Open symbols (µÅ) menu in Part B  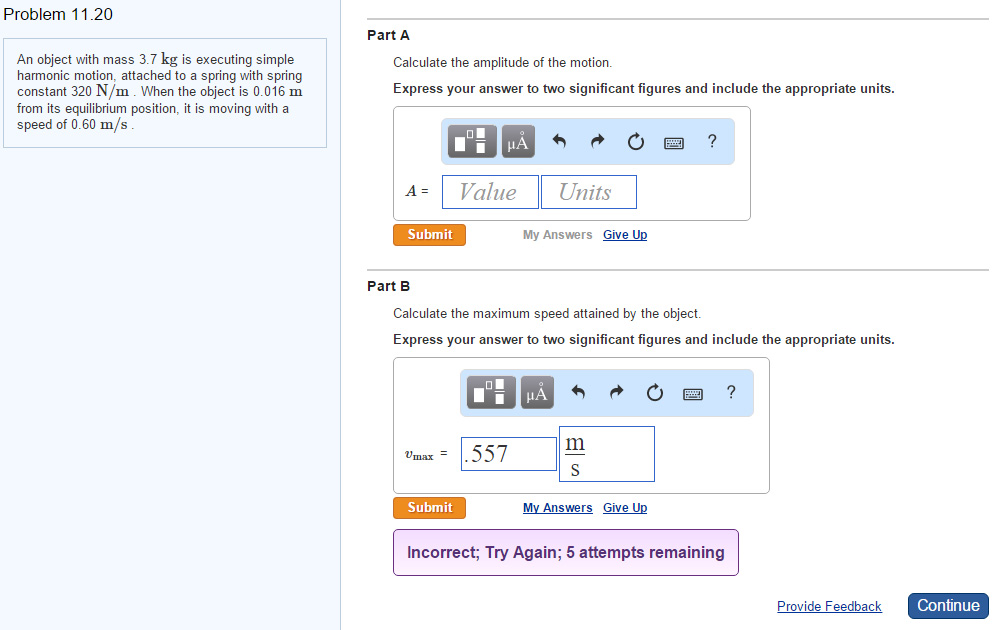tap(537, 393)
